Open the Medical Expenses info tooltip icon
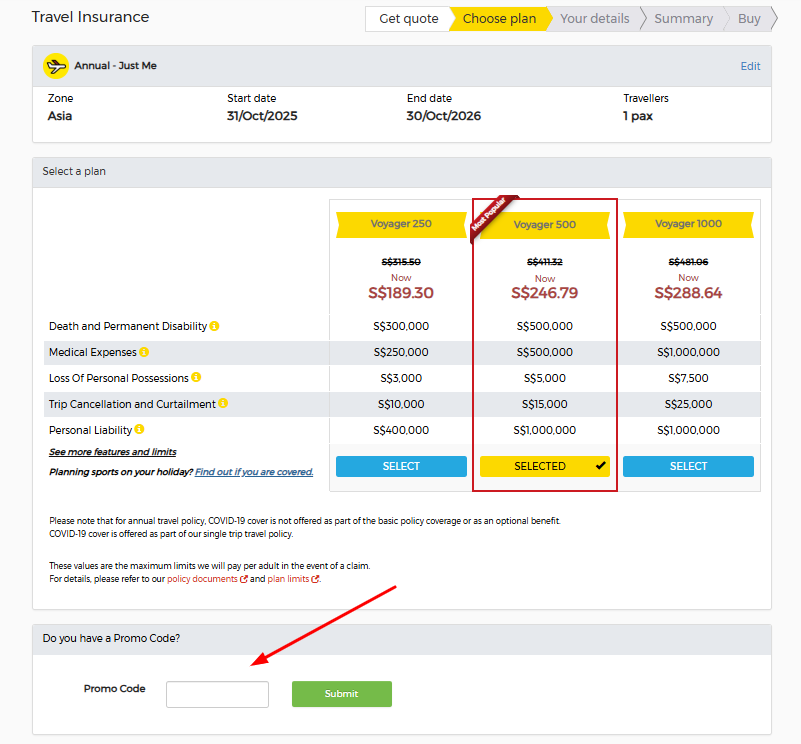Image resolution: width=801 pixels, height=744 pixels. pyautogui.click(x=144, y=351)
